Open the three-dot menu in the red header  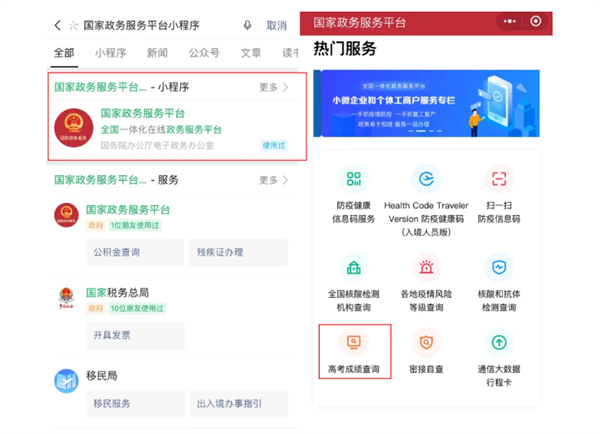tap(509, 21)
